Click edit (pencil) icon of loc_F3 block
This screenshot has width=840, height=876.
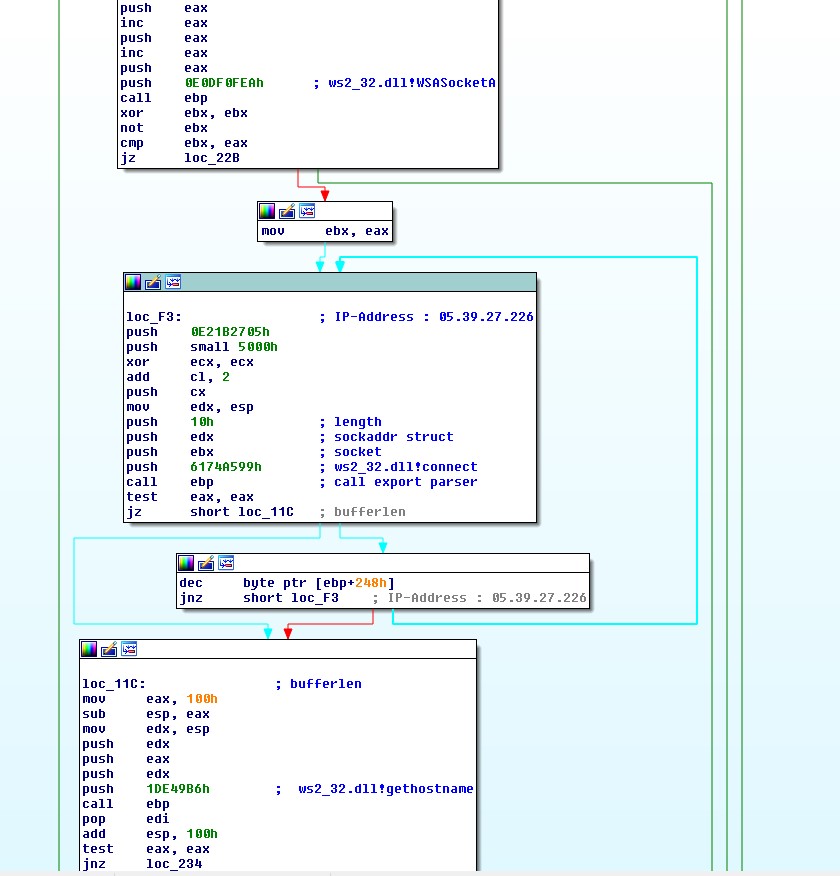153,282
